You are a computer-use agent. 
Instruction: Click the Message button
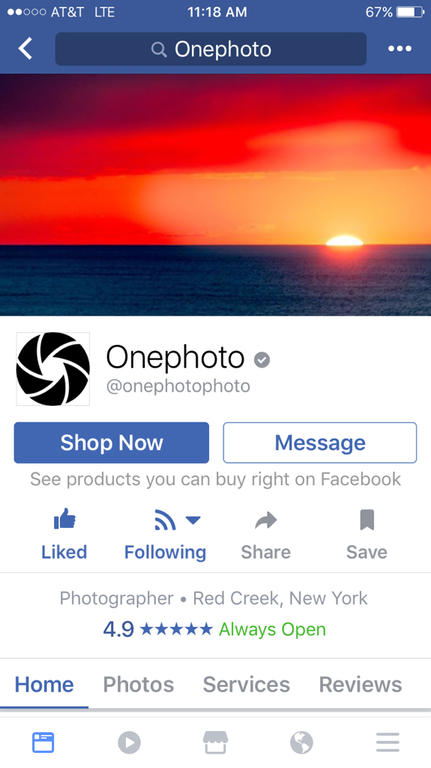(x=320, y=443)
